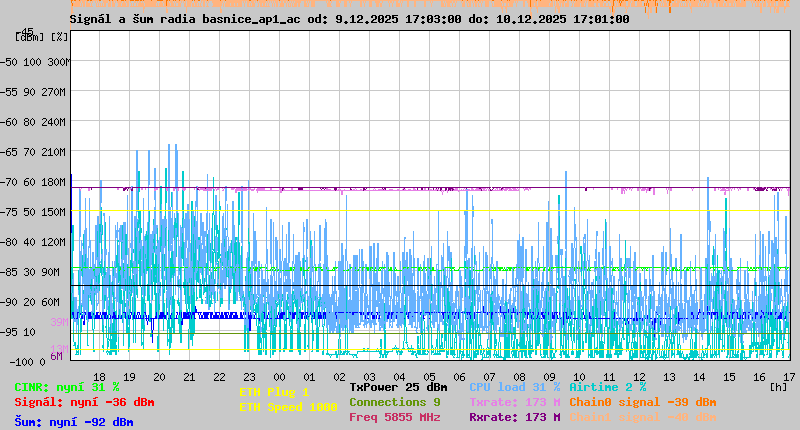Select the red Signál legend entry
The image size is (800, 430).
(84, 402)
